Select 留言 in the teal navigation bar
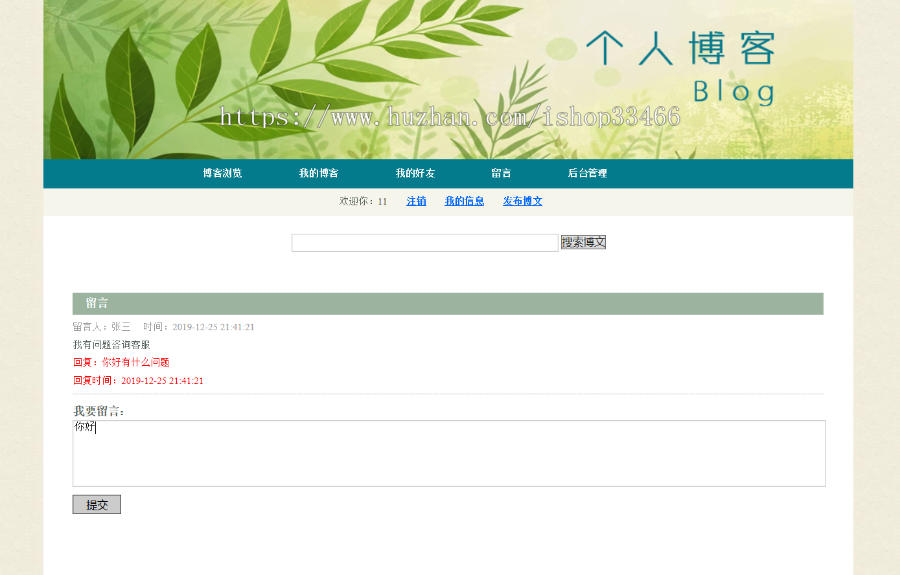The width and height of the screenshot is (900, 575). pos(501,173)
